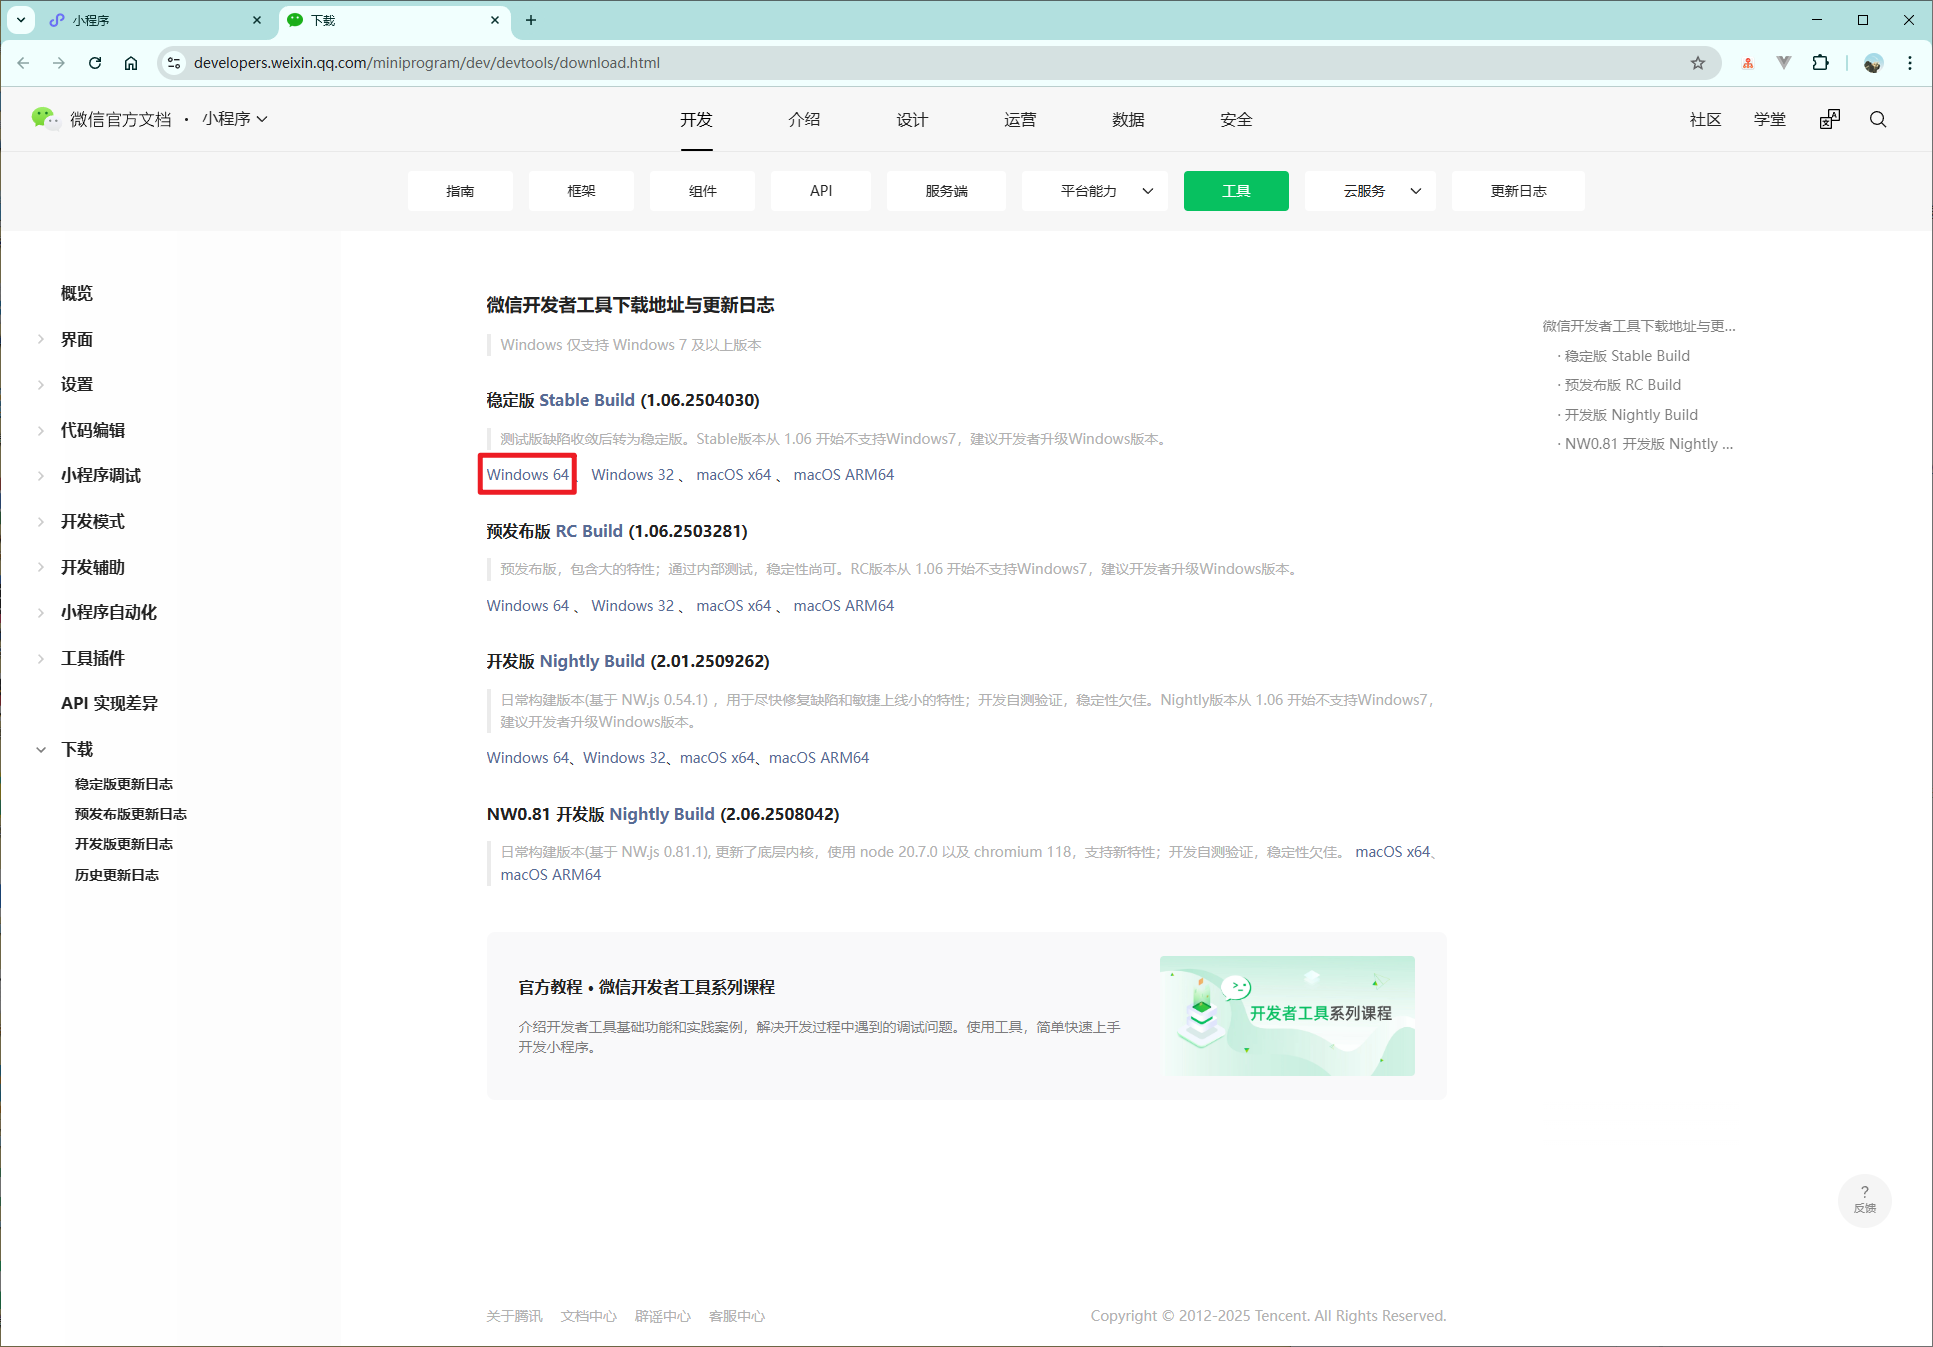Download RC Build macOS ARM64
This screenshot has width=1933, height=1347.
843,606
